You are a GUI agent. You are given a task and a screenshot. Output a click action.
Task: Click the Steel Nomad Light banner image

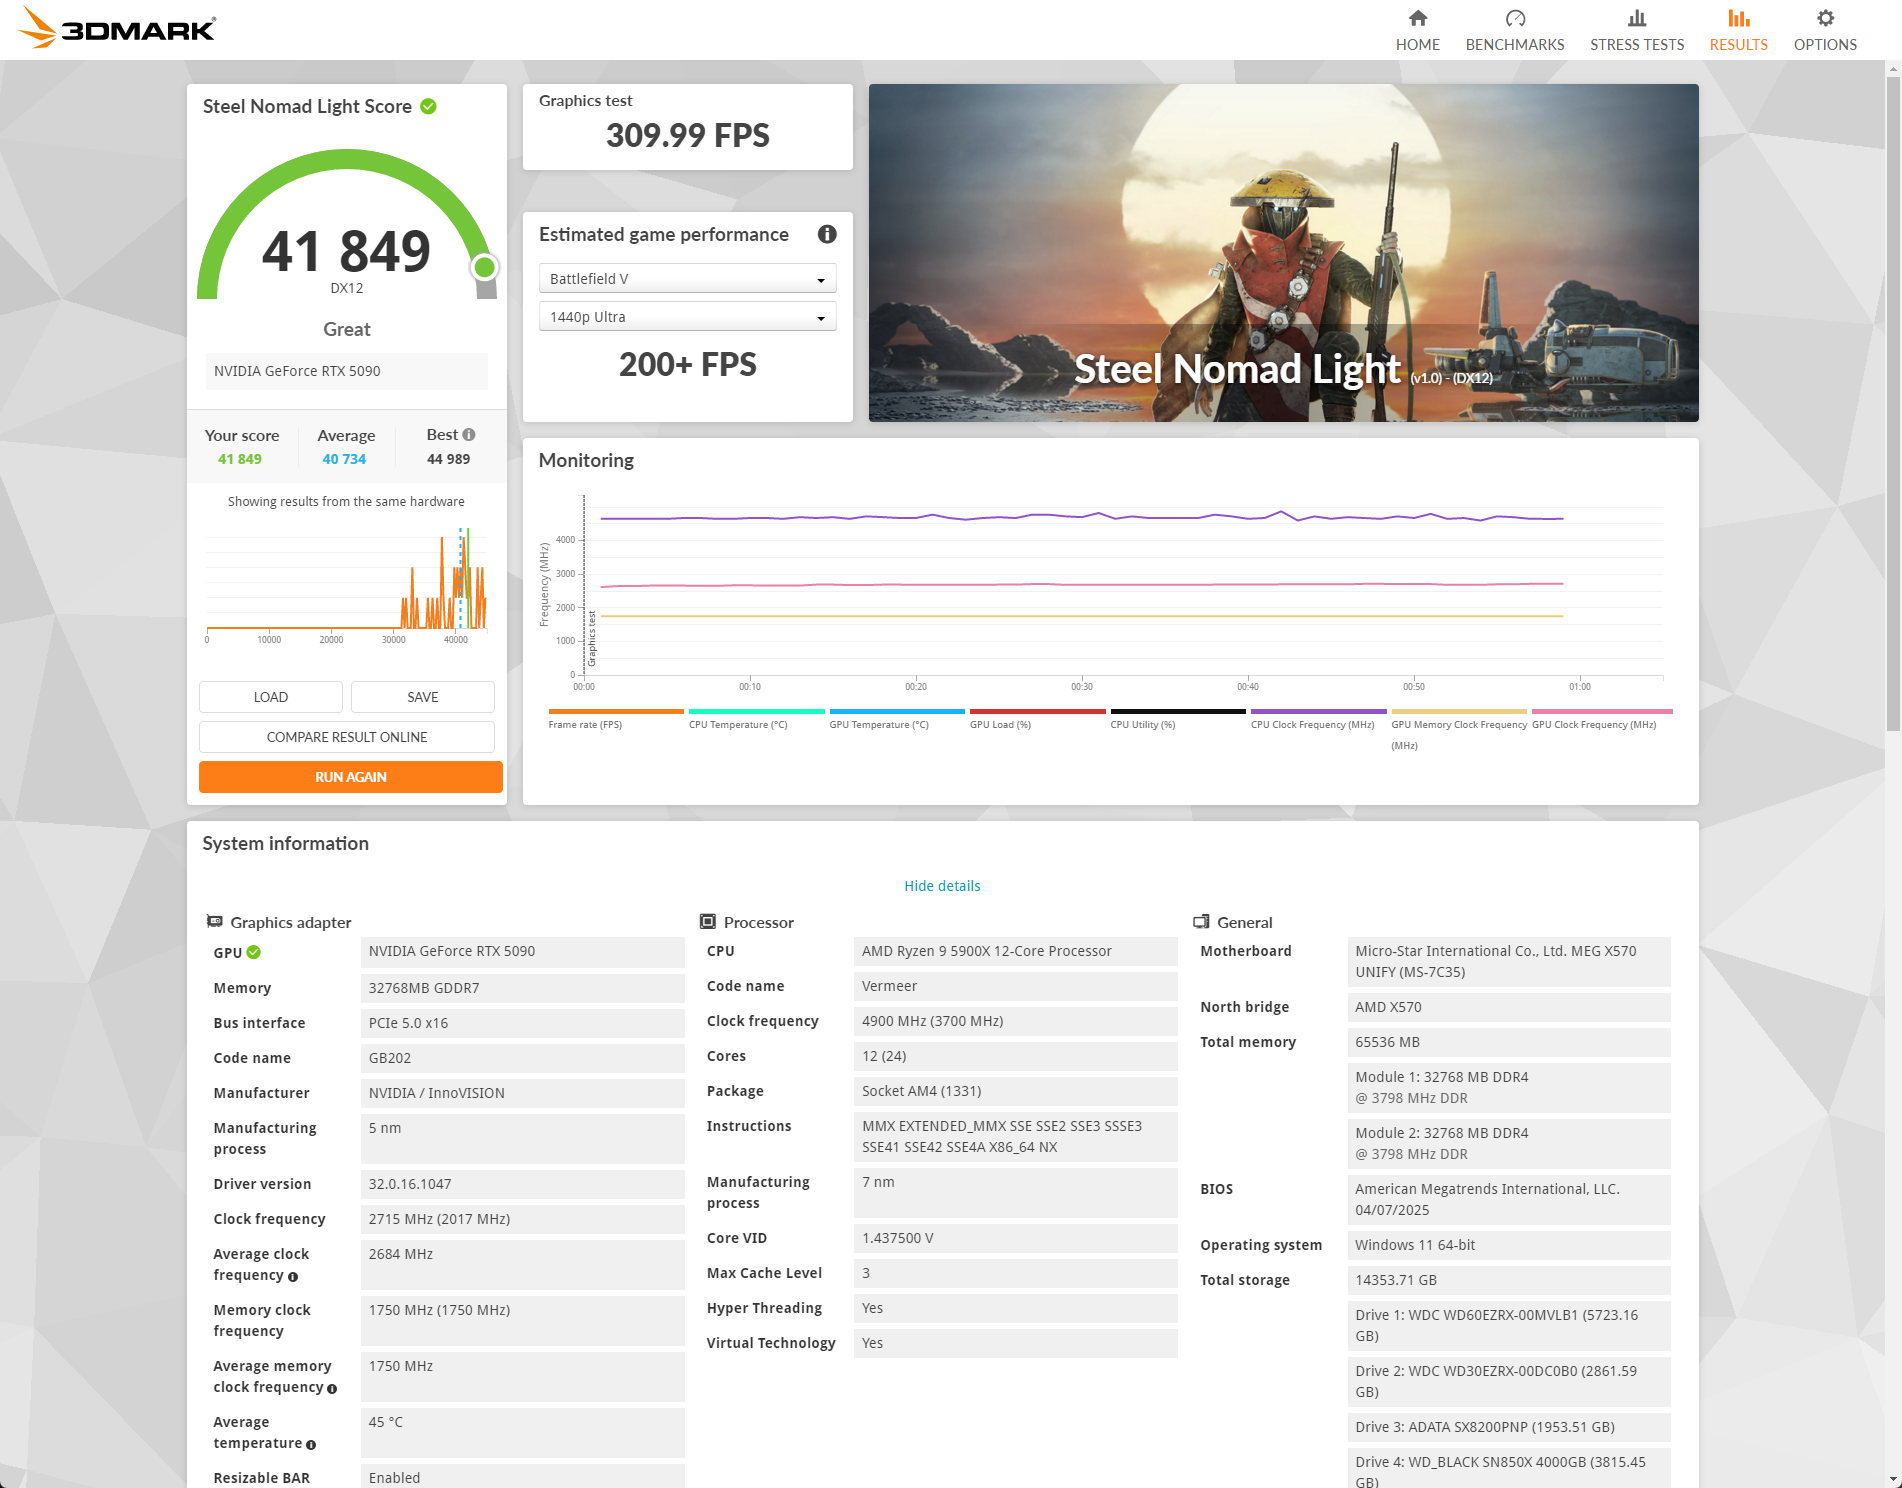tap(1283, 253)
